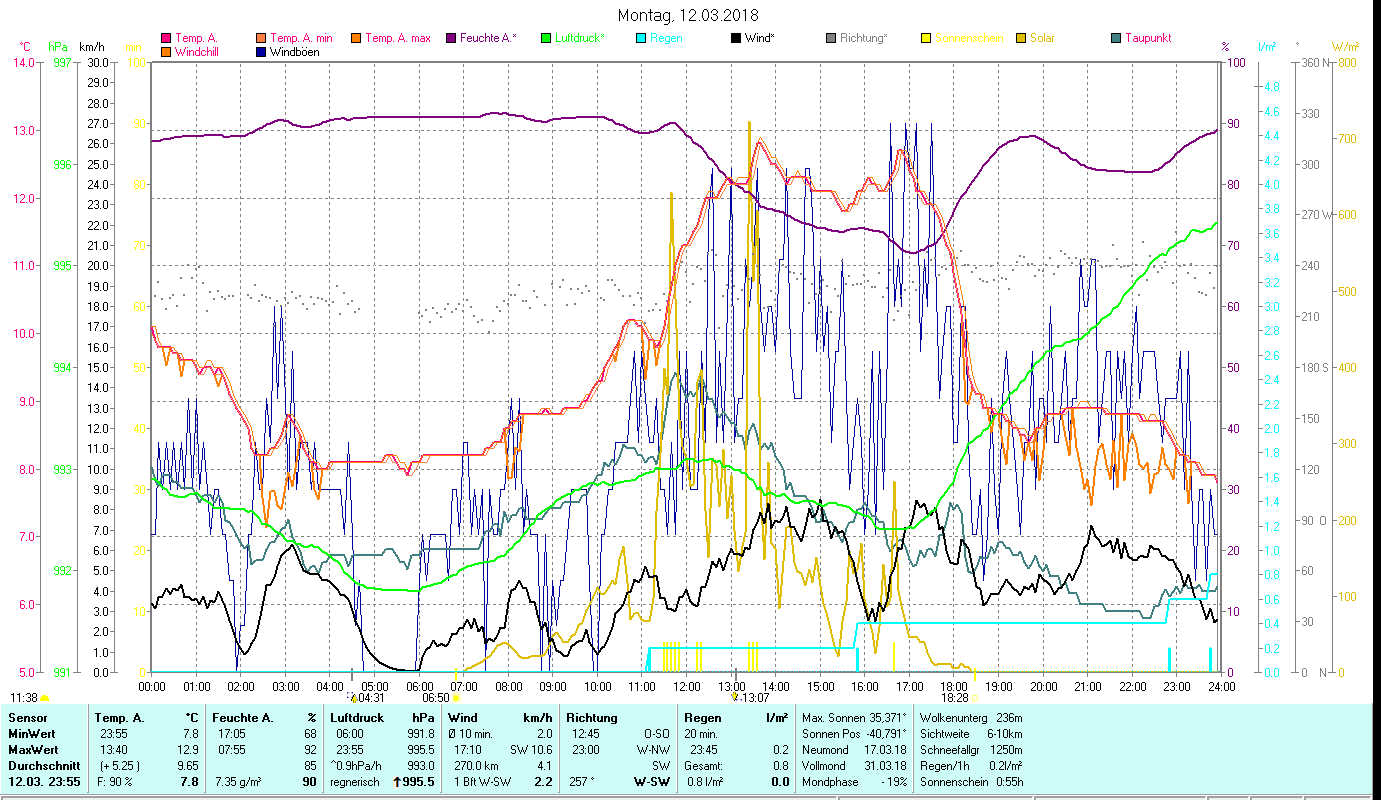Click the pink Temp. A. legend swatch
The image size is (1381, 800).
(166, 39)
